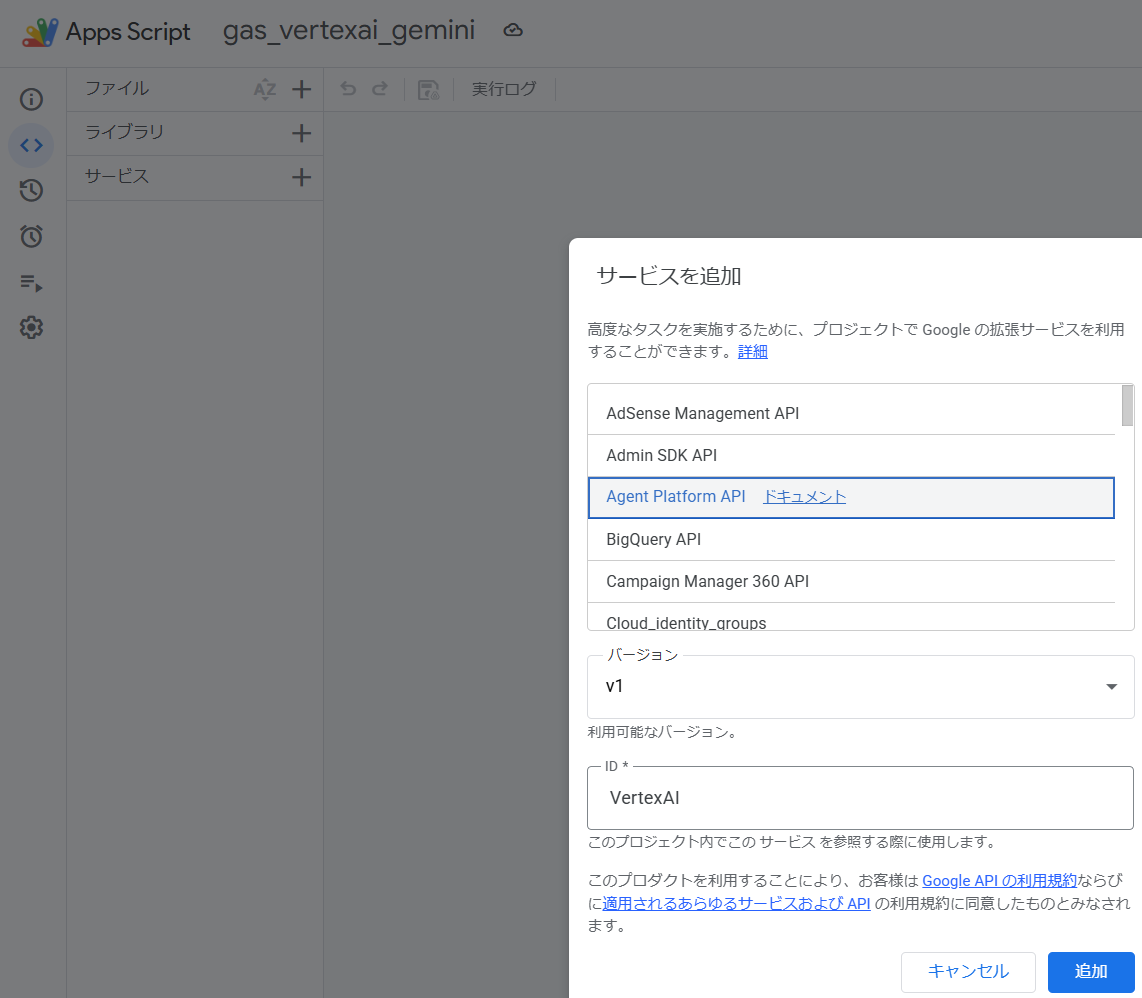Click the service list scrollbar thumb
The image size is (1142, 998).
tap(1127, 405)
